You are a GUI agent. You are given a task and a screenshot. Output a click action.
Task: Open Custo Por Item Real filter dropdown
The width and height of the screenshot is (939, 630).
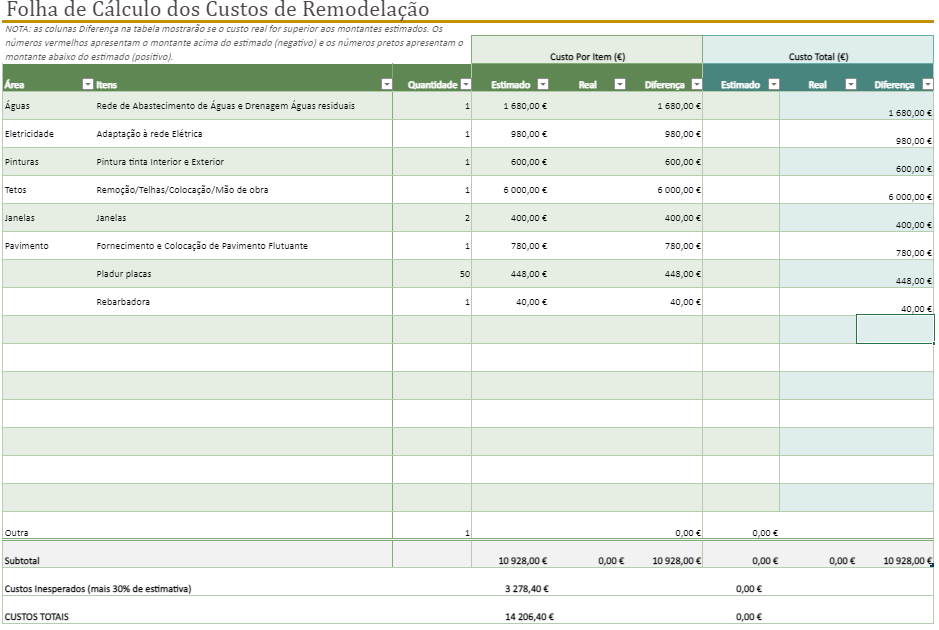(620, 84)
